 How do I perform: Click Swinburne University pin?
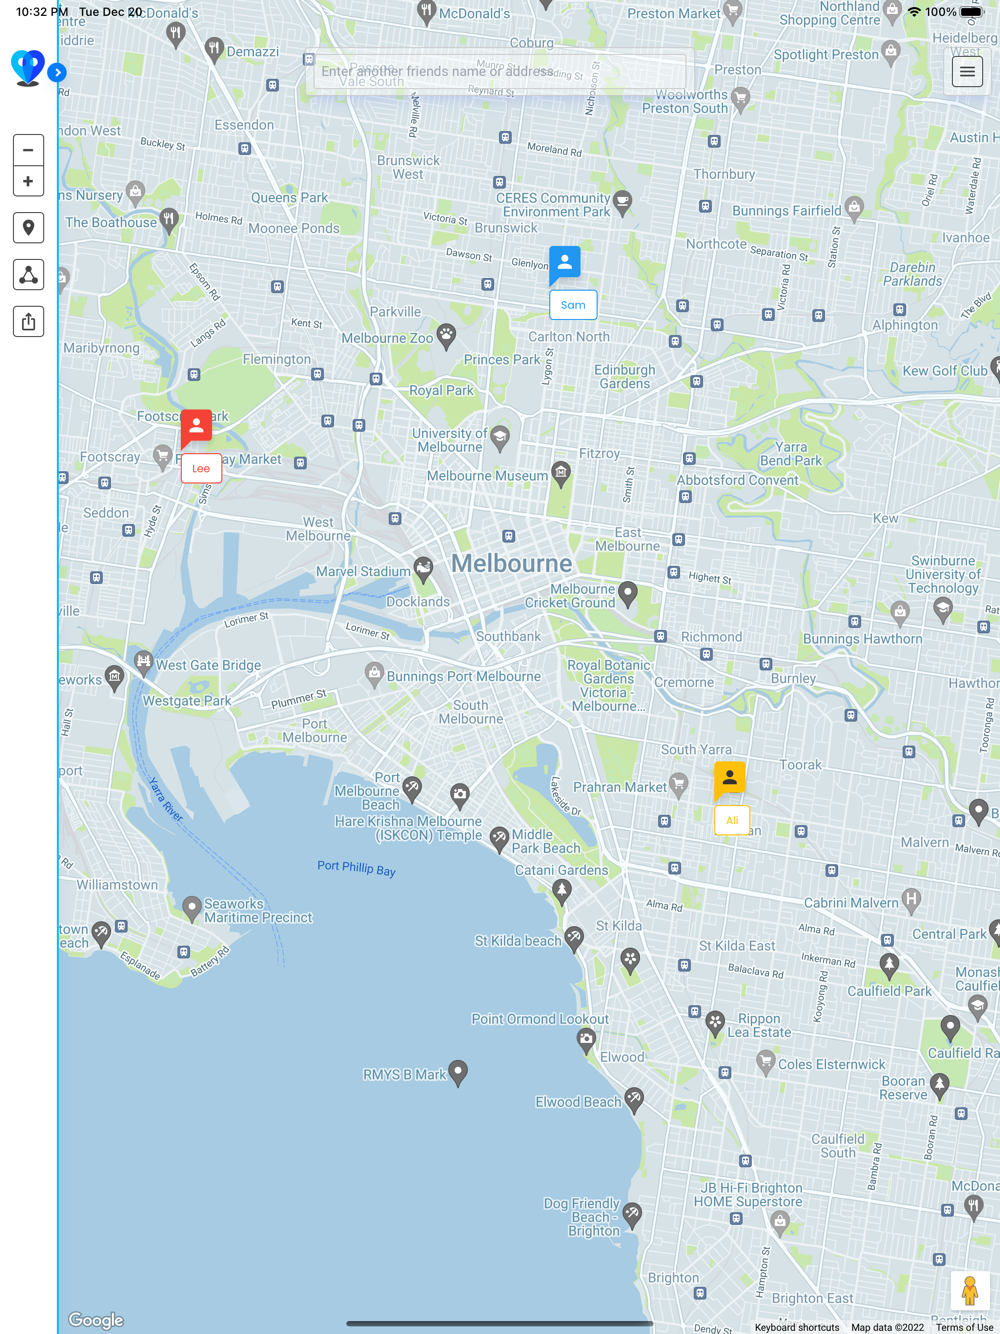(x=943, y=609)
